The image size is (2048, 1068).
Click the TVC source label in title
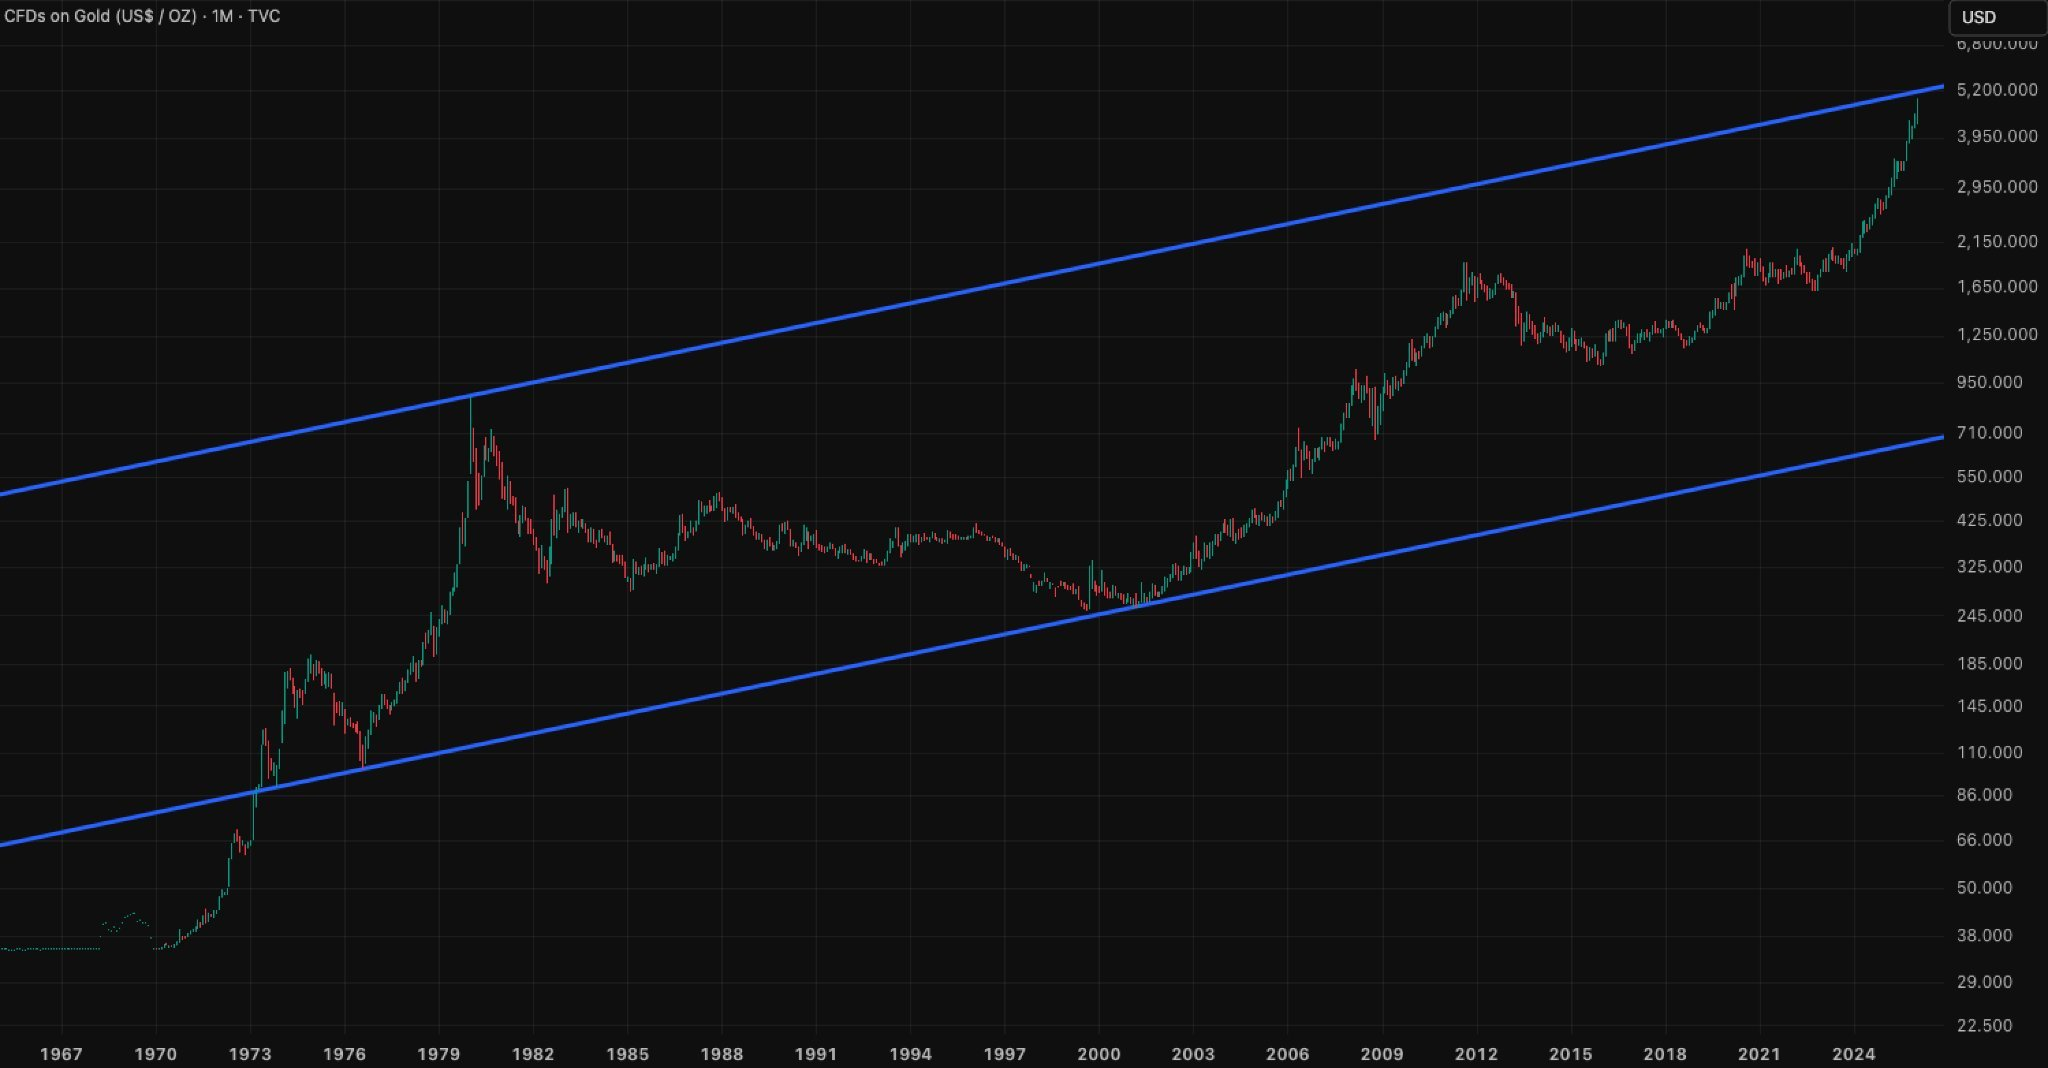264,16
